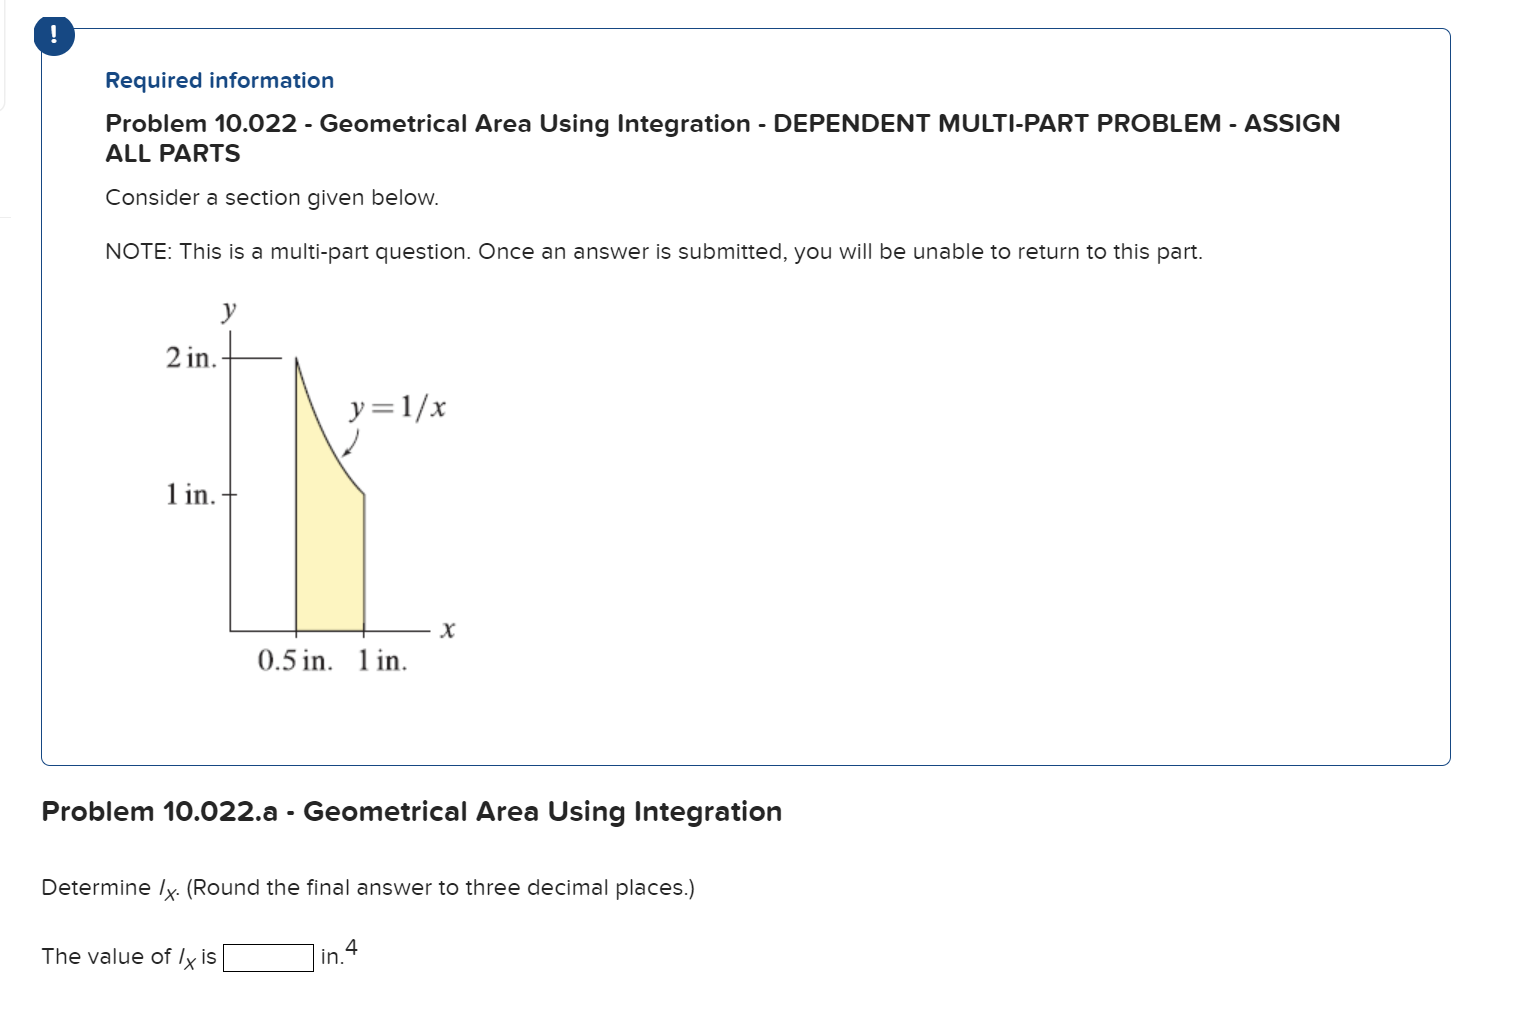
Task: Click the Determine Ix instruction text
Action: [367, 887]
